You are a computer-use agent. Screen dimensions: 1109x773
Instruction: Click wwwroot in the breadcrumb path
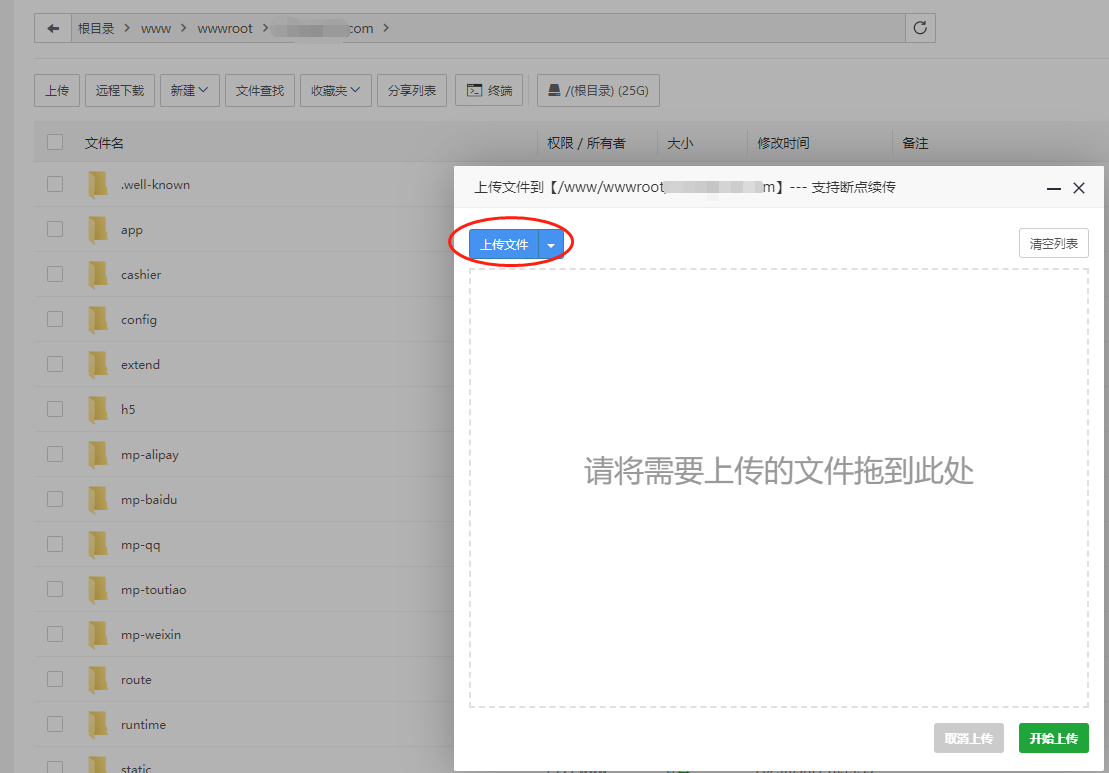[x=225, y=28]
